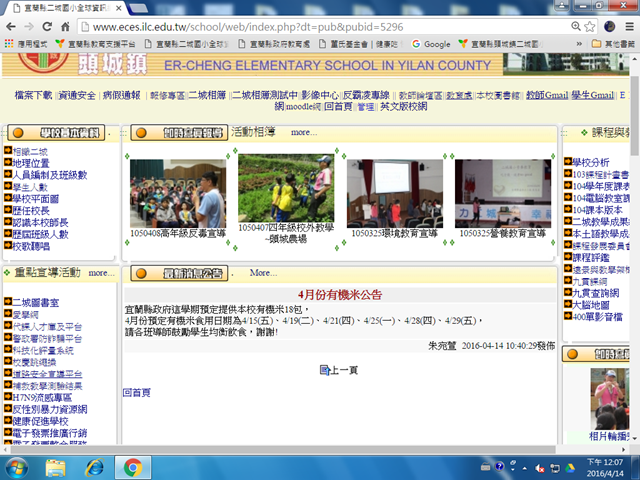Open Internet Explorer from the taskbar
640x480 pixels.
(94, 468)
